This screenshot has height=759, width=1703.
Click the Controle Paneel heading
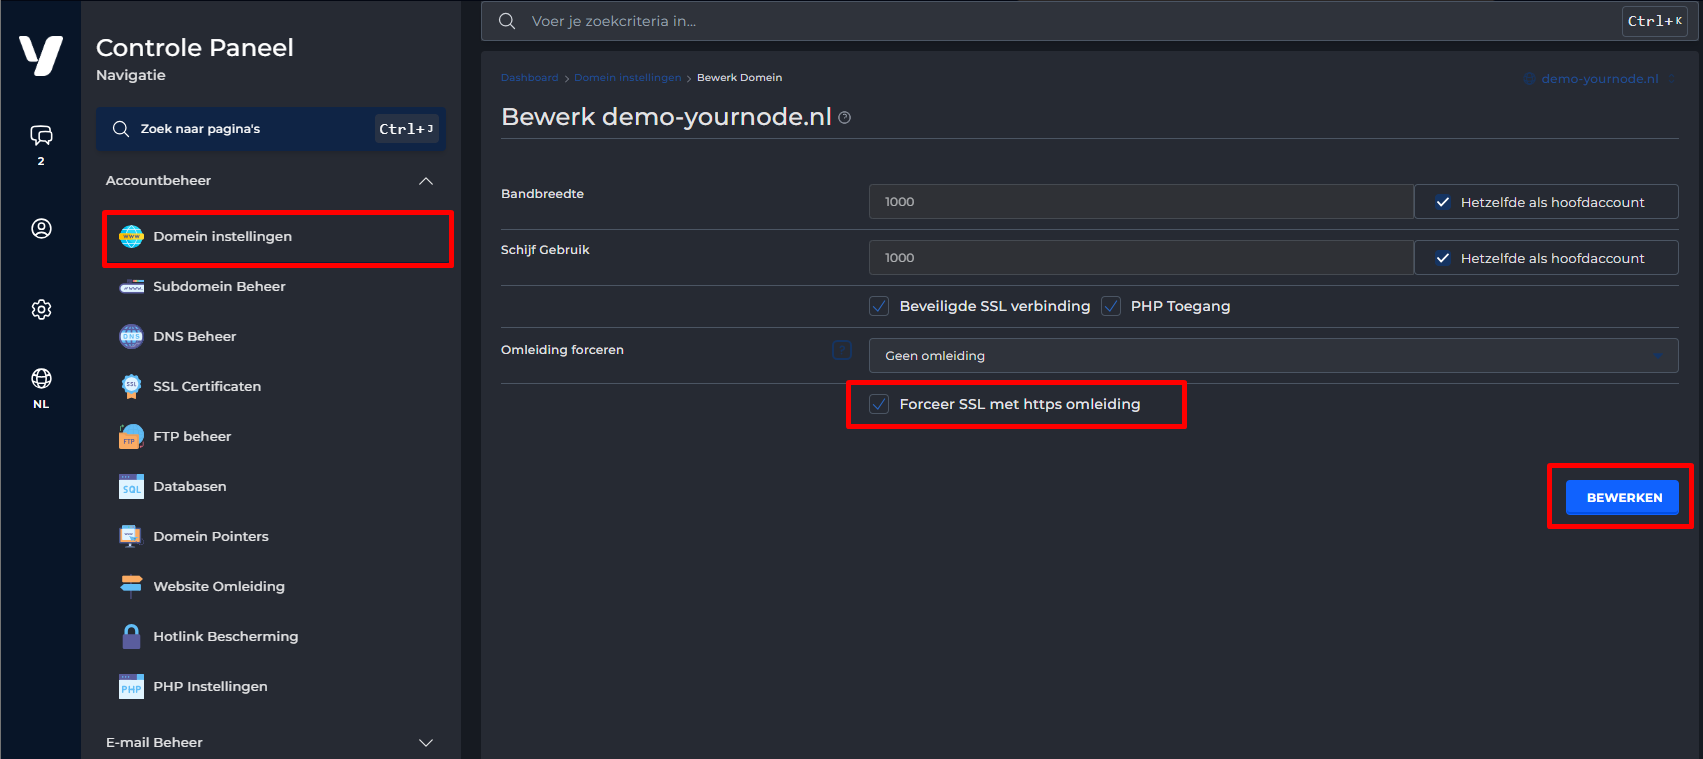[195, 48]
